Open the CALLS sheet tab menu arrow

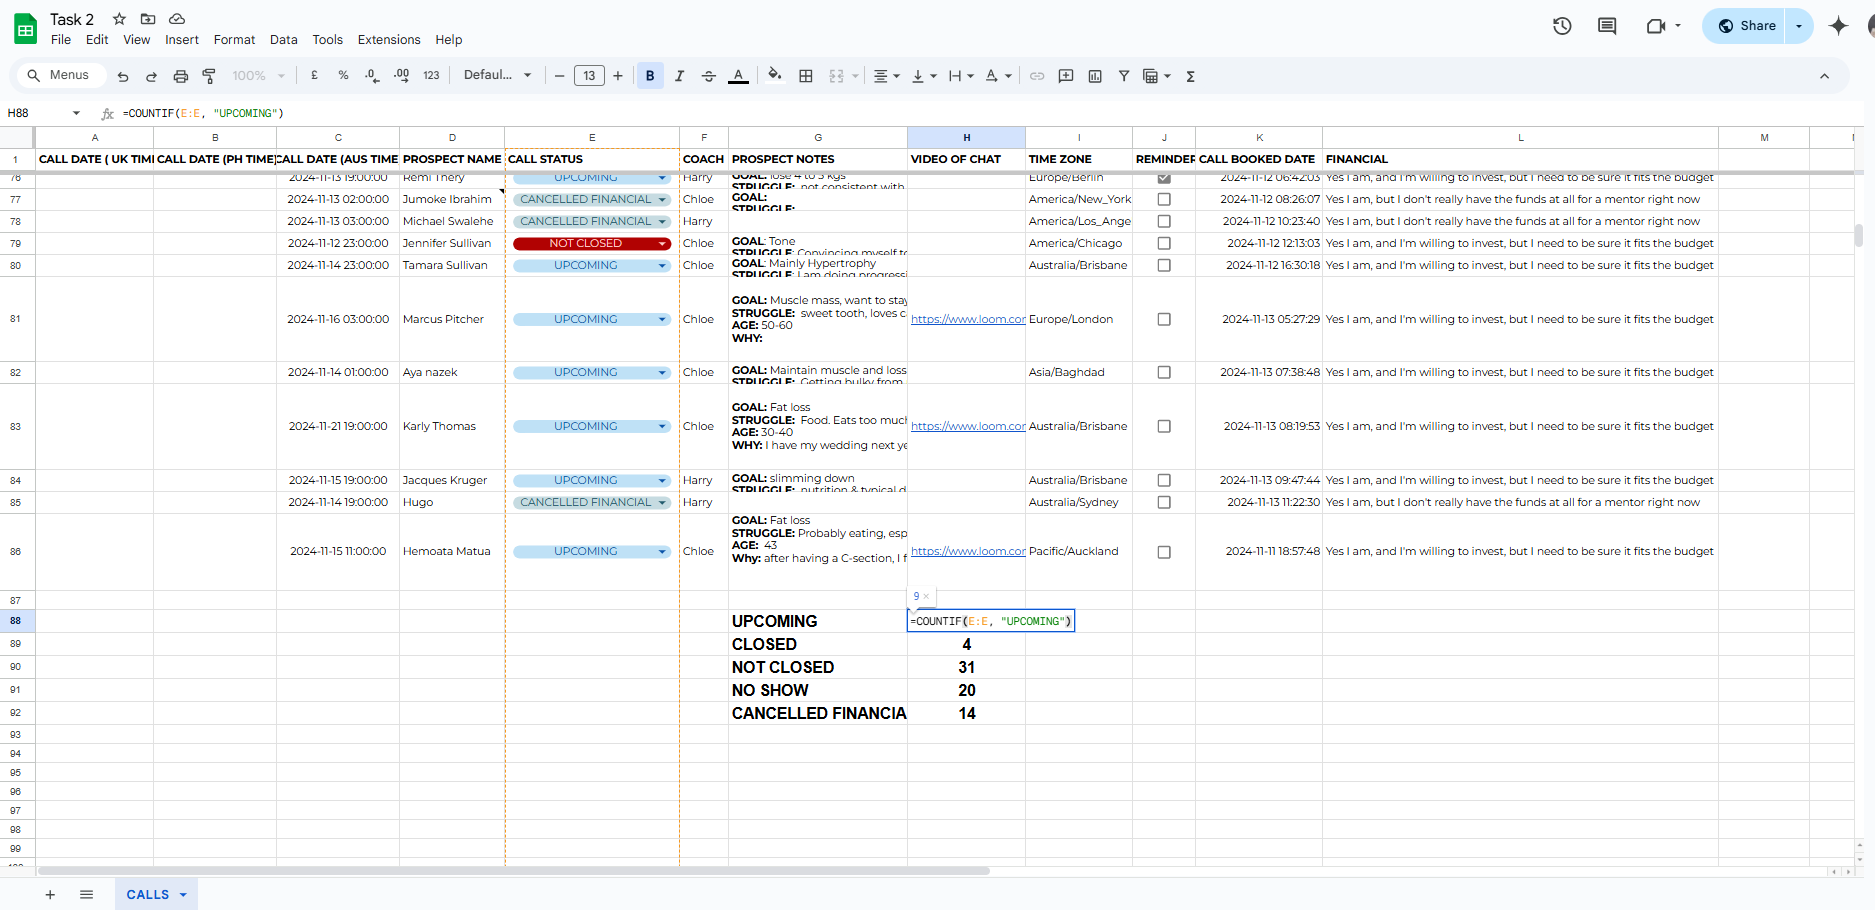tap(183, 895)
